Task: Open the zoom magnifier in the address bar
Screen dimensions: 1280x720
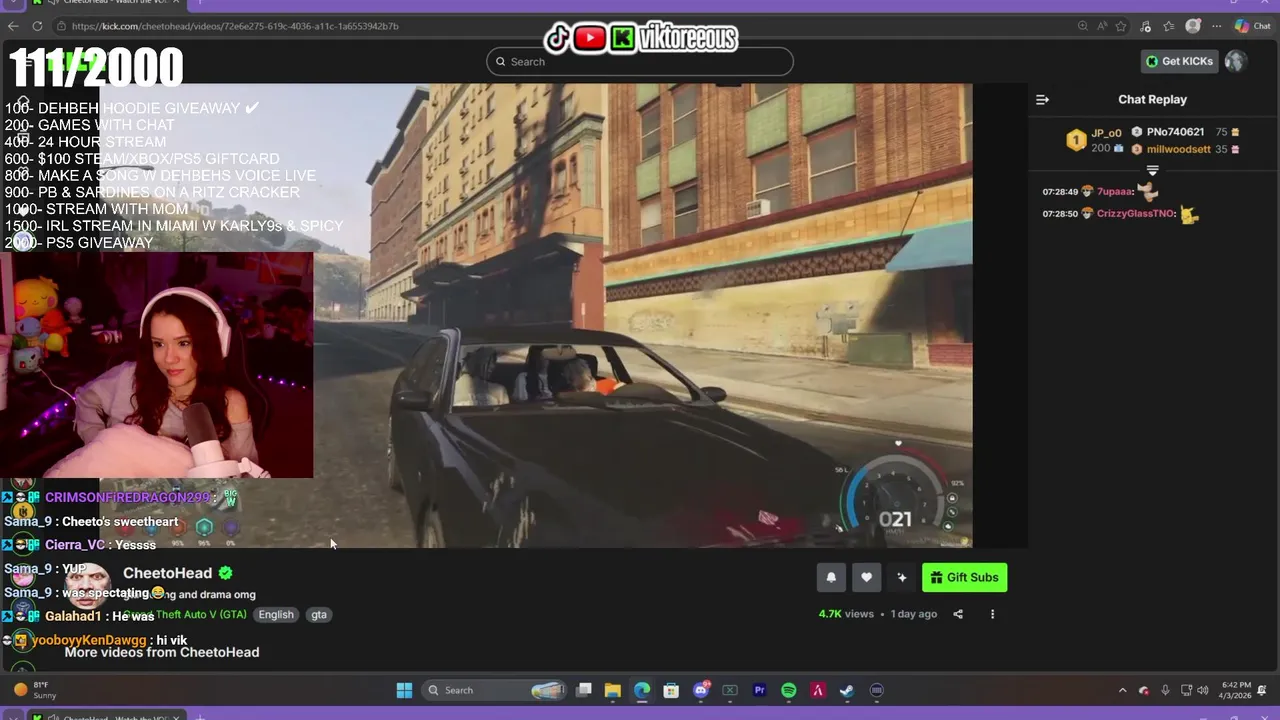Action: point(1084,26)
